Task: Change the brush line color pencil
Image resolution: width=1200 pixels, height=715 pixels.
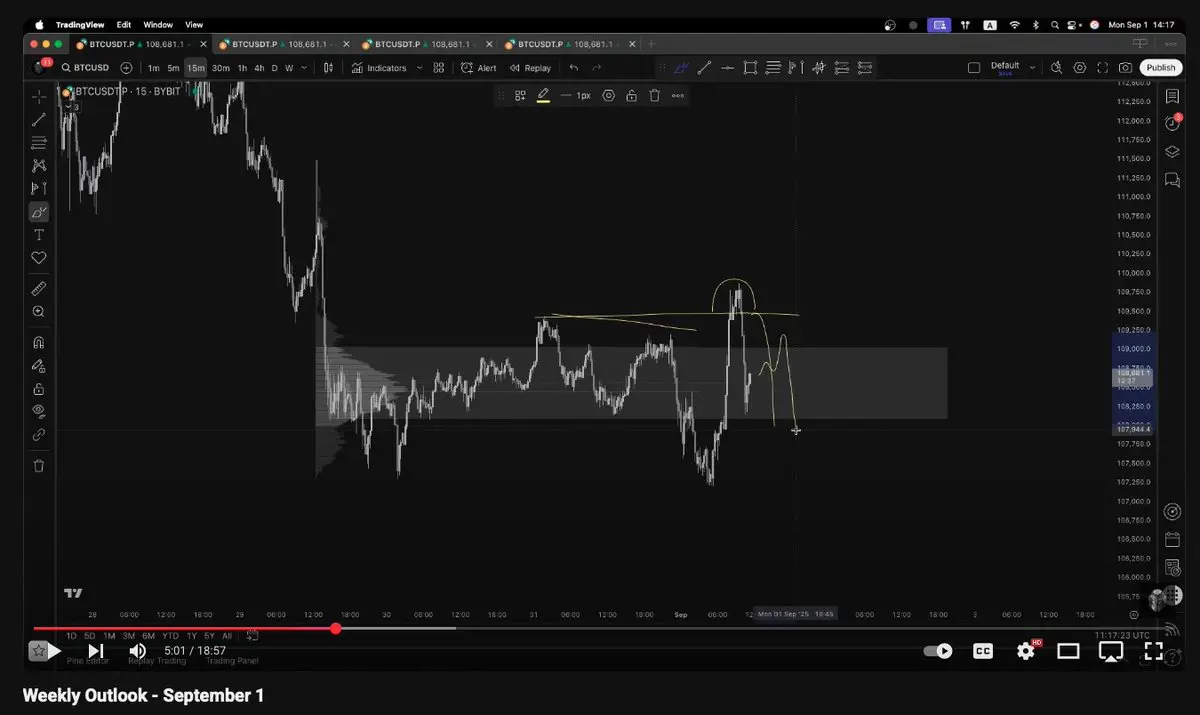Action: click(x=543, y=96)
